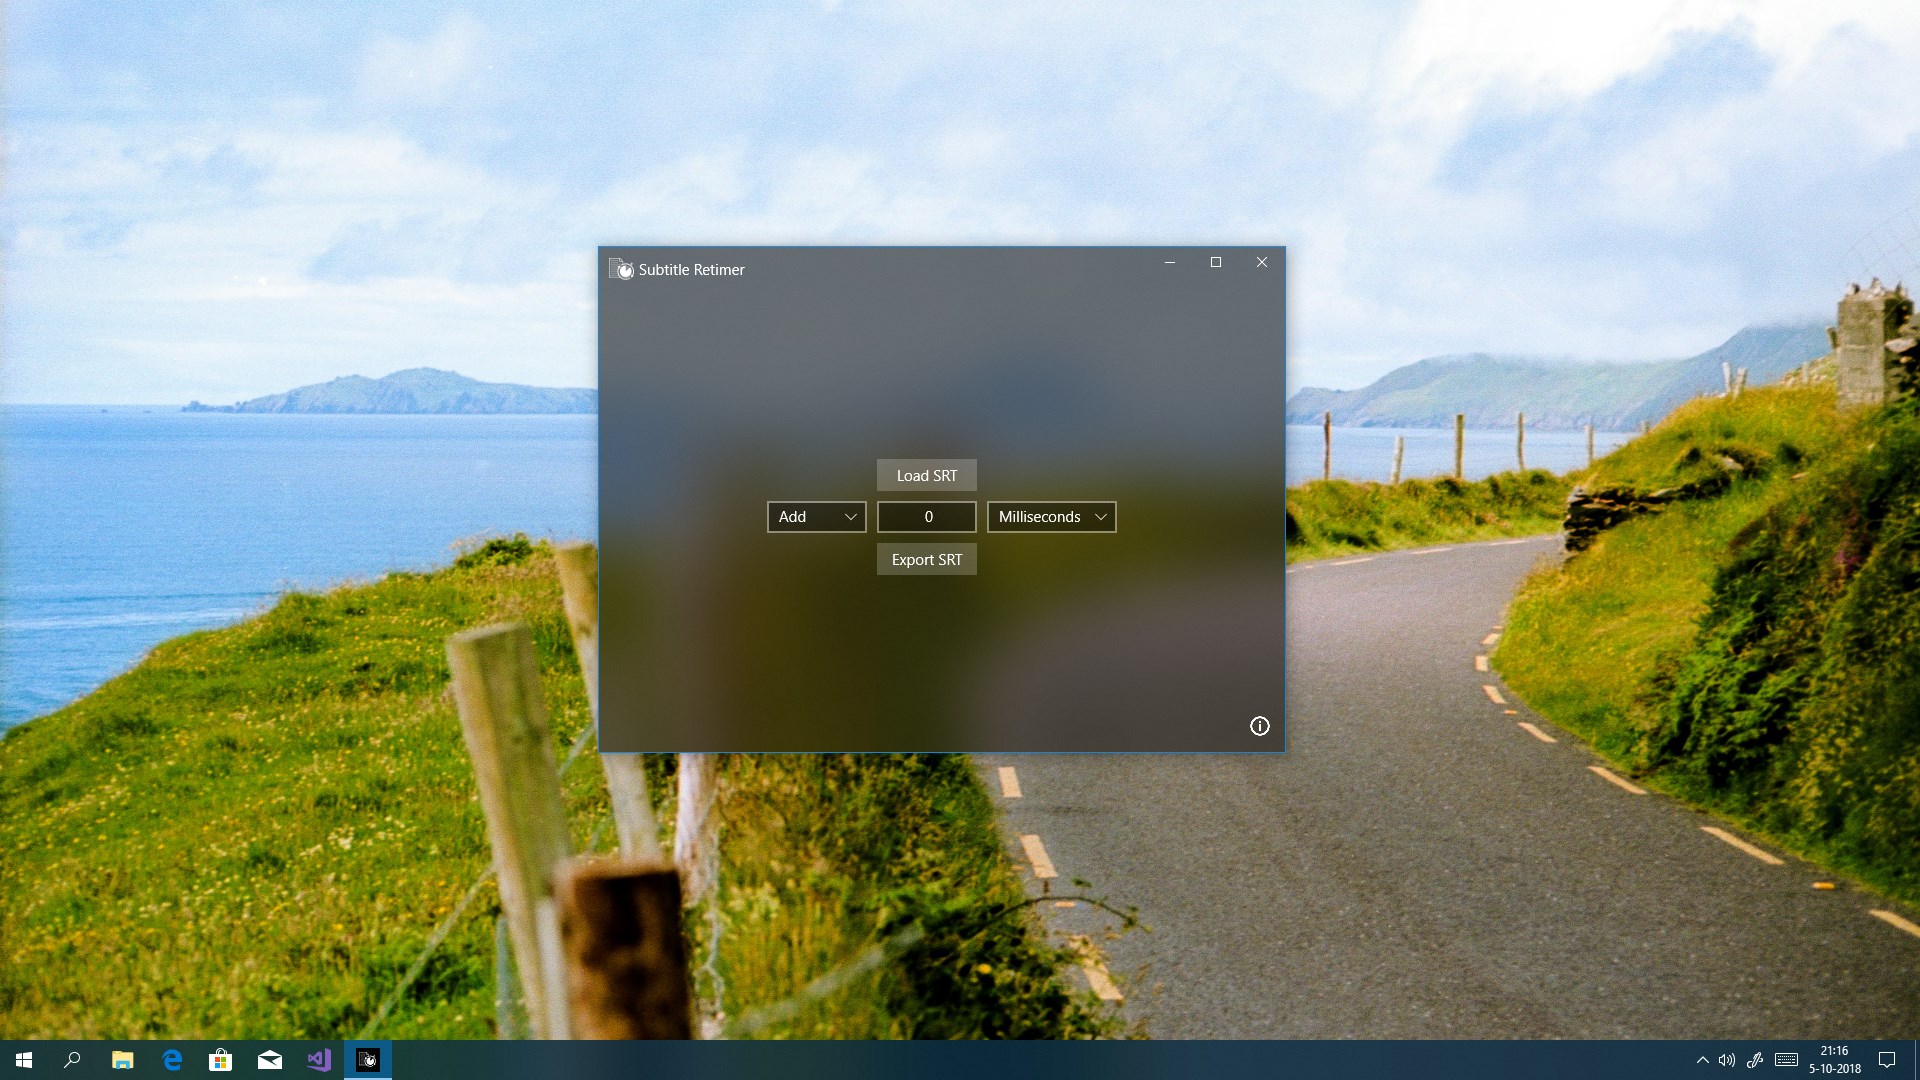Screen dimensions: 1920x1080
Task: Open the Windows Start menu
Action: 24,1060
